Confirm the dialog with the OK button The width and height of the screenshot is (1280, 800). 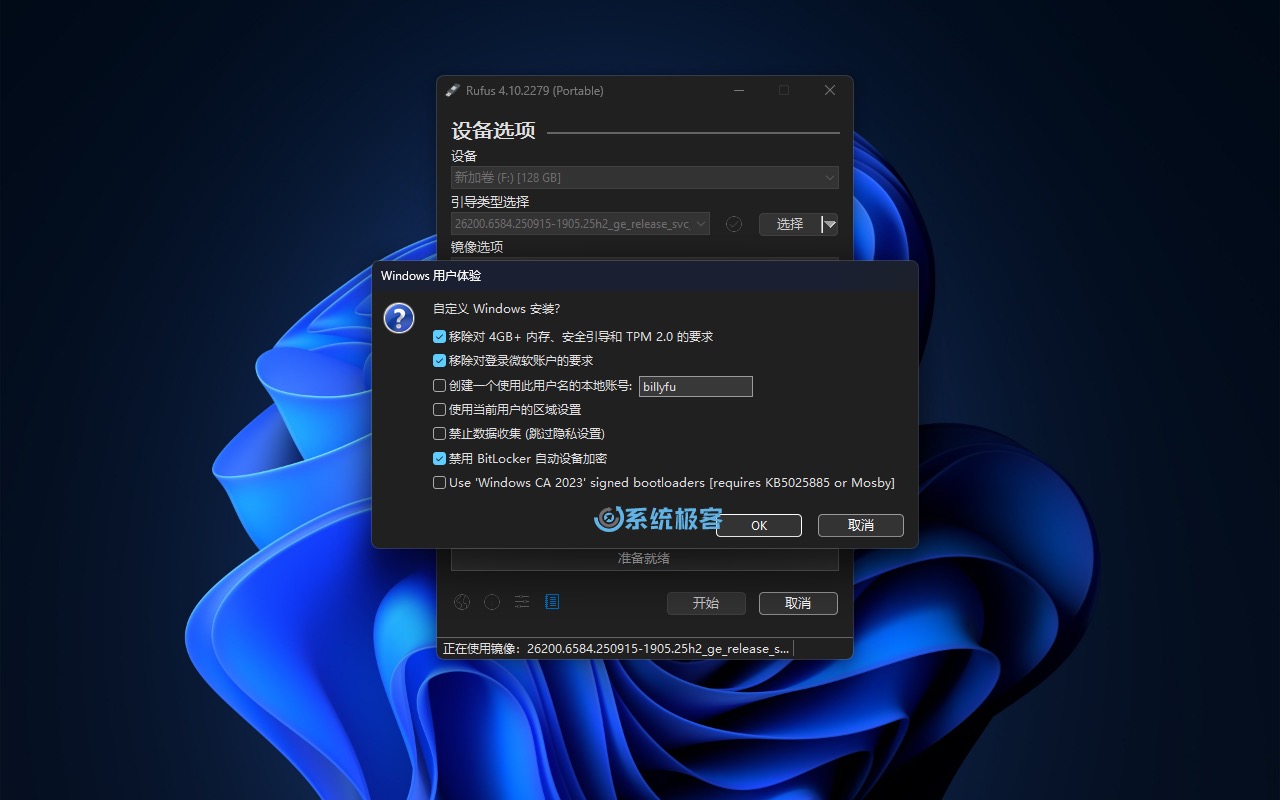pyautogui.click(x=759, y=525)
